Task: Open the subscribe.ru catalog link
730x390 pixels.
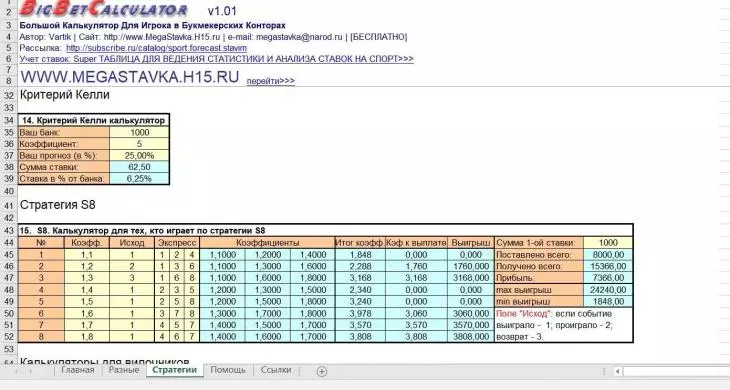Action: pyautogui.click(x=156, y=48)
